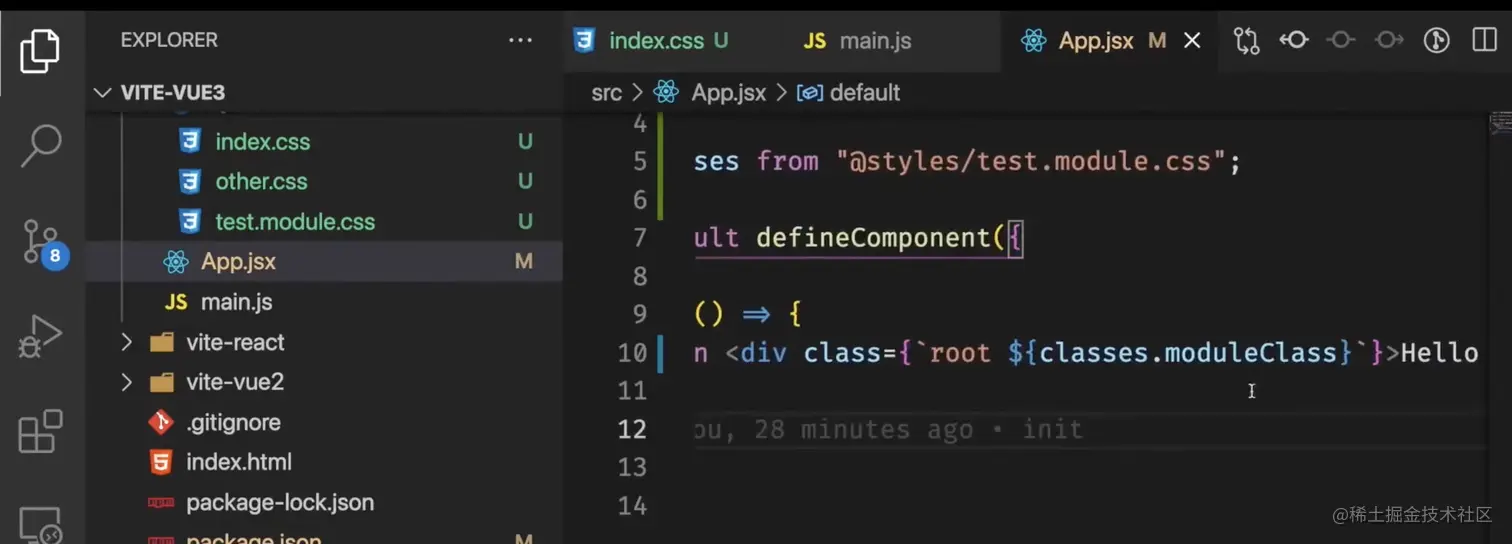Click defineComponent on line 7
Viewport: 1512px width, 544px height.
tap(873, 238)
